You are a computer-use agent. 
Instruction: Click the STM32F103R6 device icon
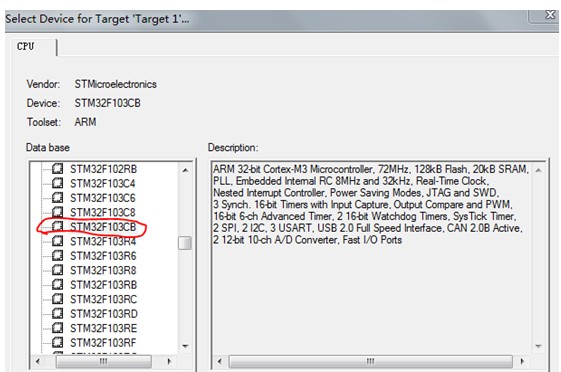(58, 255)
